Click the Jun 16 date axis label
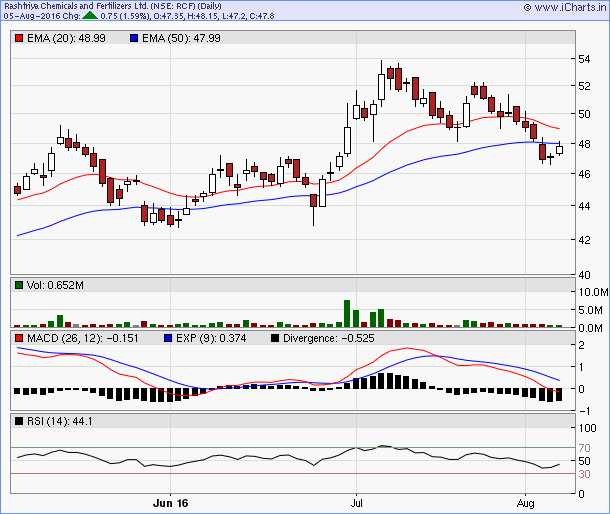Image resolution: width=610 pixels, height=514 pixels. pos(170,503)
